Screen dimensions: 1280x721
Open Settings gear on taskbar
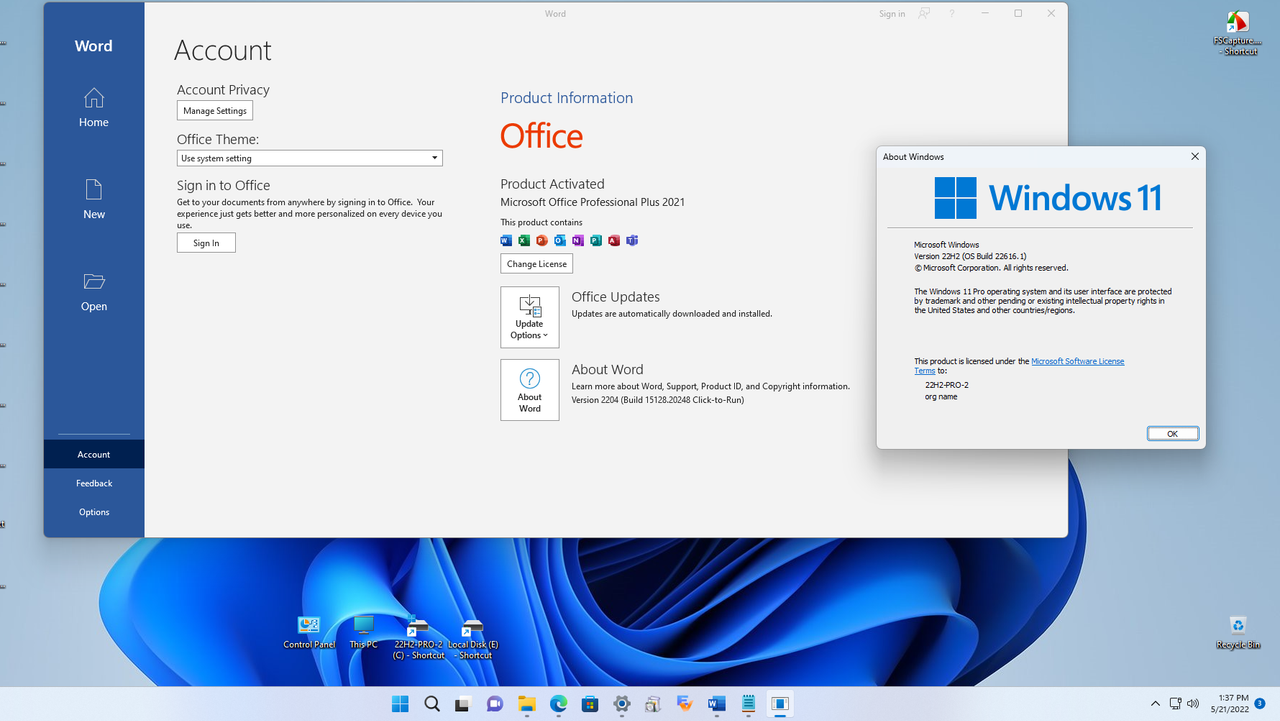621,704
